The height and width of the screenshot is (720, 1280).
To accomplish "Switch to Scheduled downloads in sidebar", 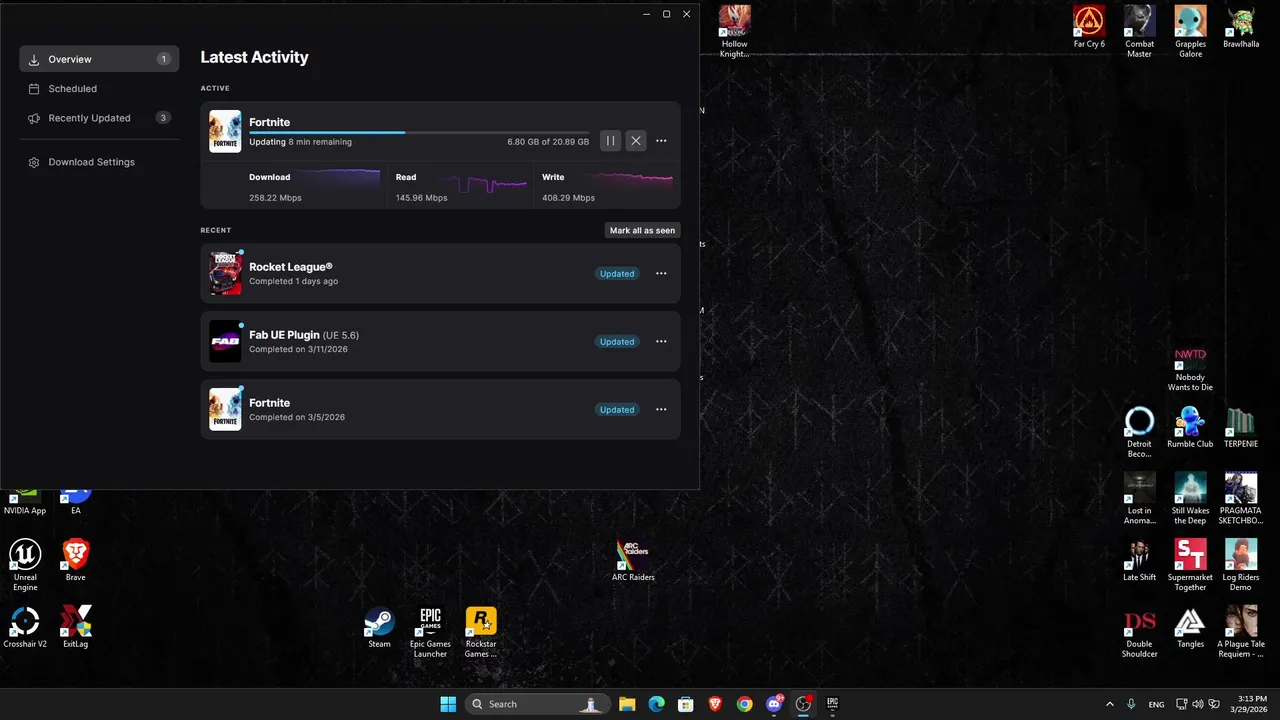I will pyautogui.click(x=99, y=88).
